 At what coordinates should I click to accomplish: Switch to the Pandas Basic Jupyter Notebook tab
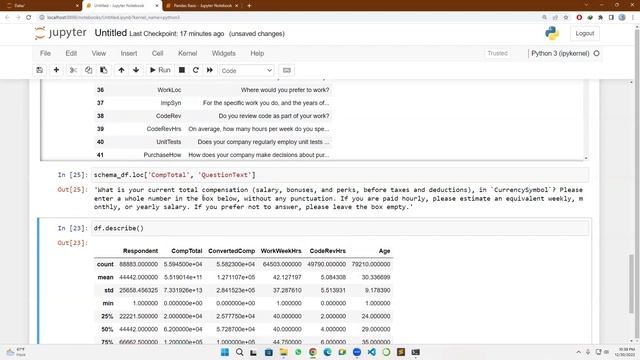202,6
